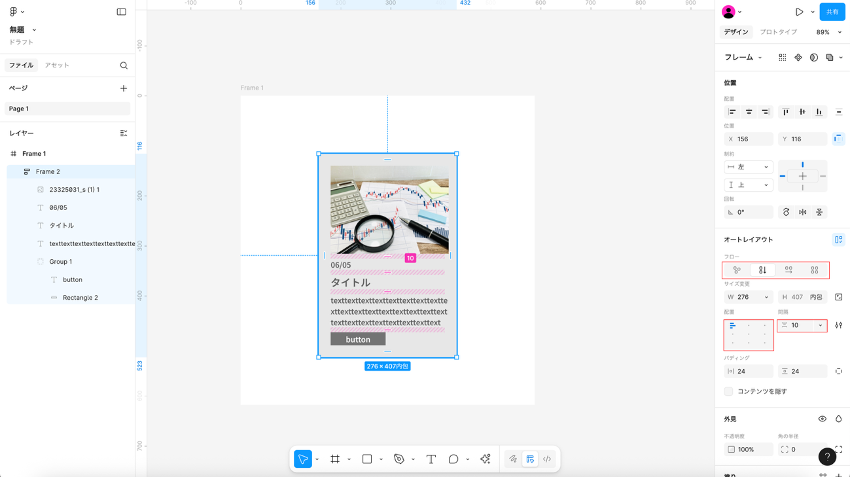Viewport: 850px width, 478px height.
Task: Click the Rectangle shape tool
Action: (367, 459)
